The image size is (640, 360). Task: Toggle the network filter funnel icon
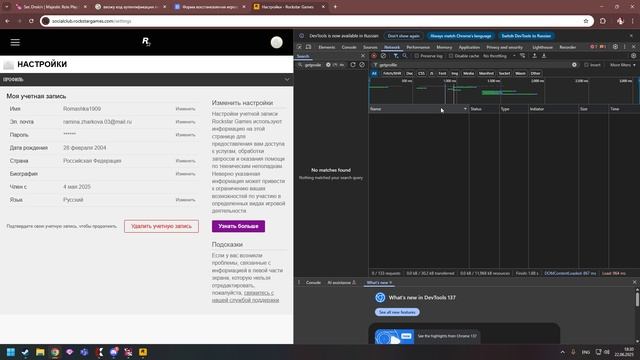tap(396, 56)
